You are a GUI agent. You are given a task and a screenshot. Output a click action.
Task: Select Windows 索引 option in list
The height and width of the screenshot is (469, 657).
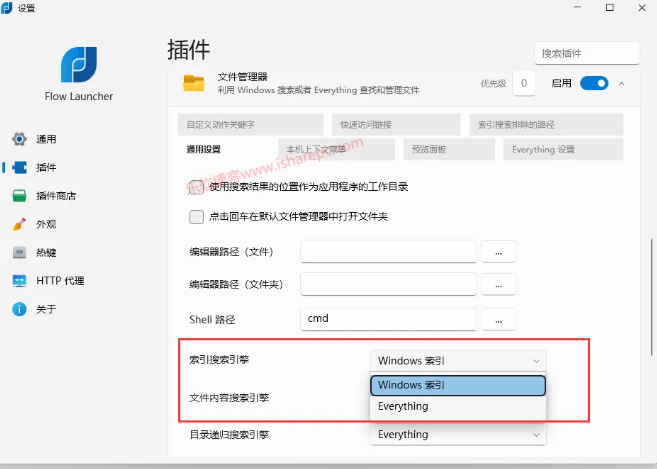[x=458, y=385]
